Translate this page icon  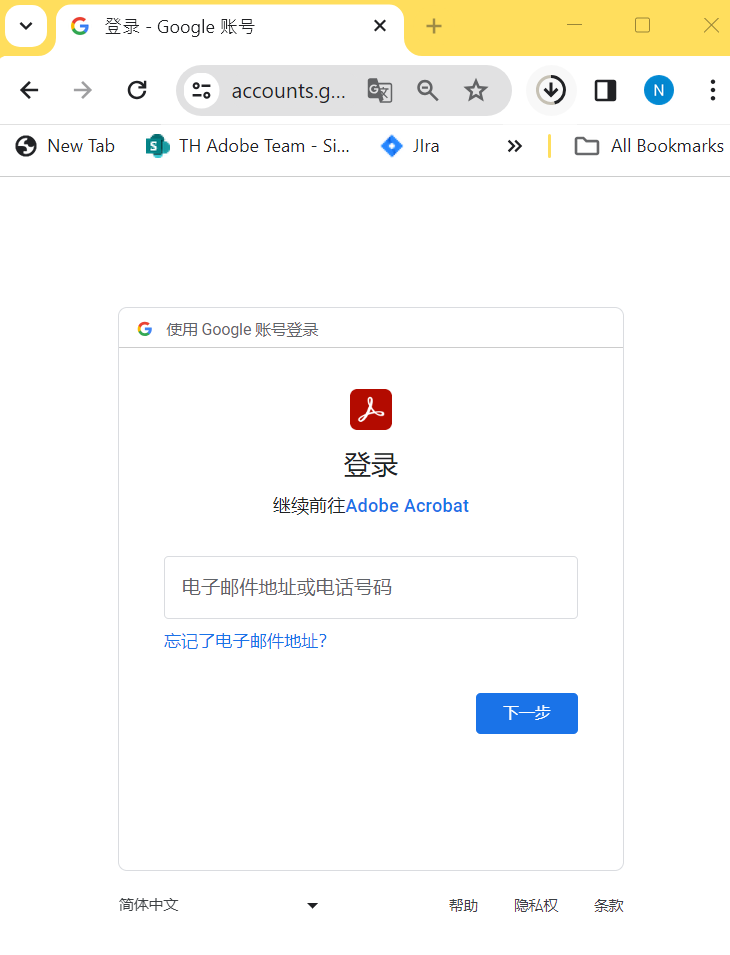[380, 91]
